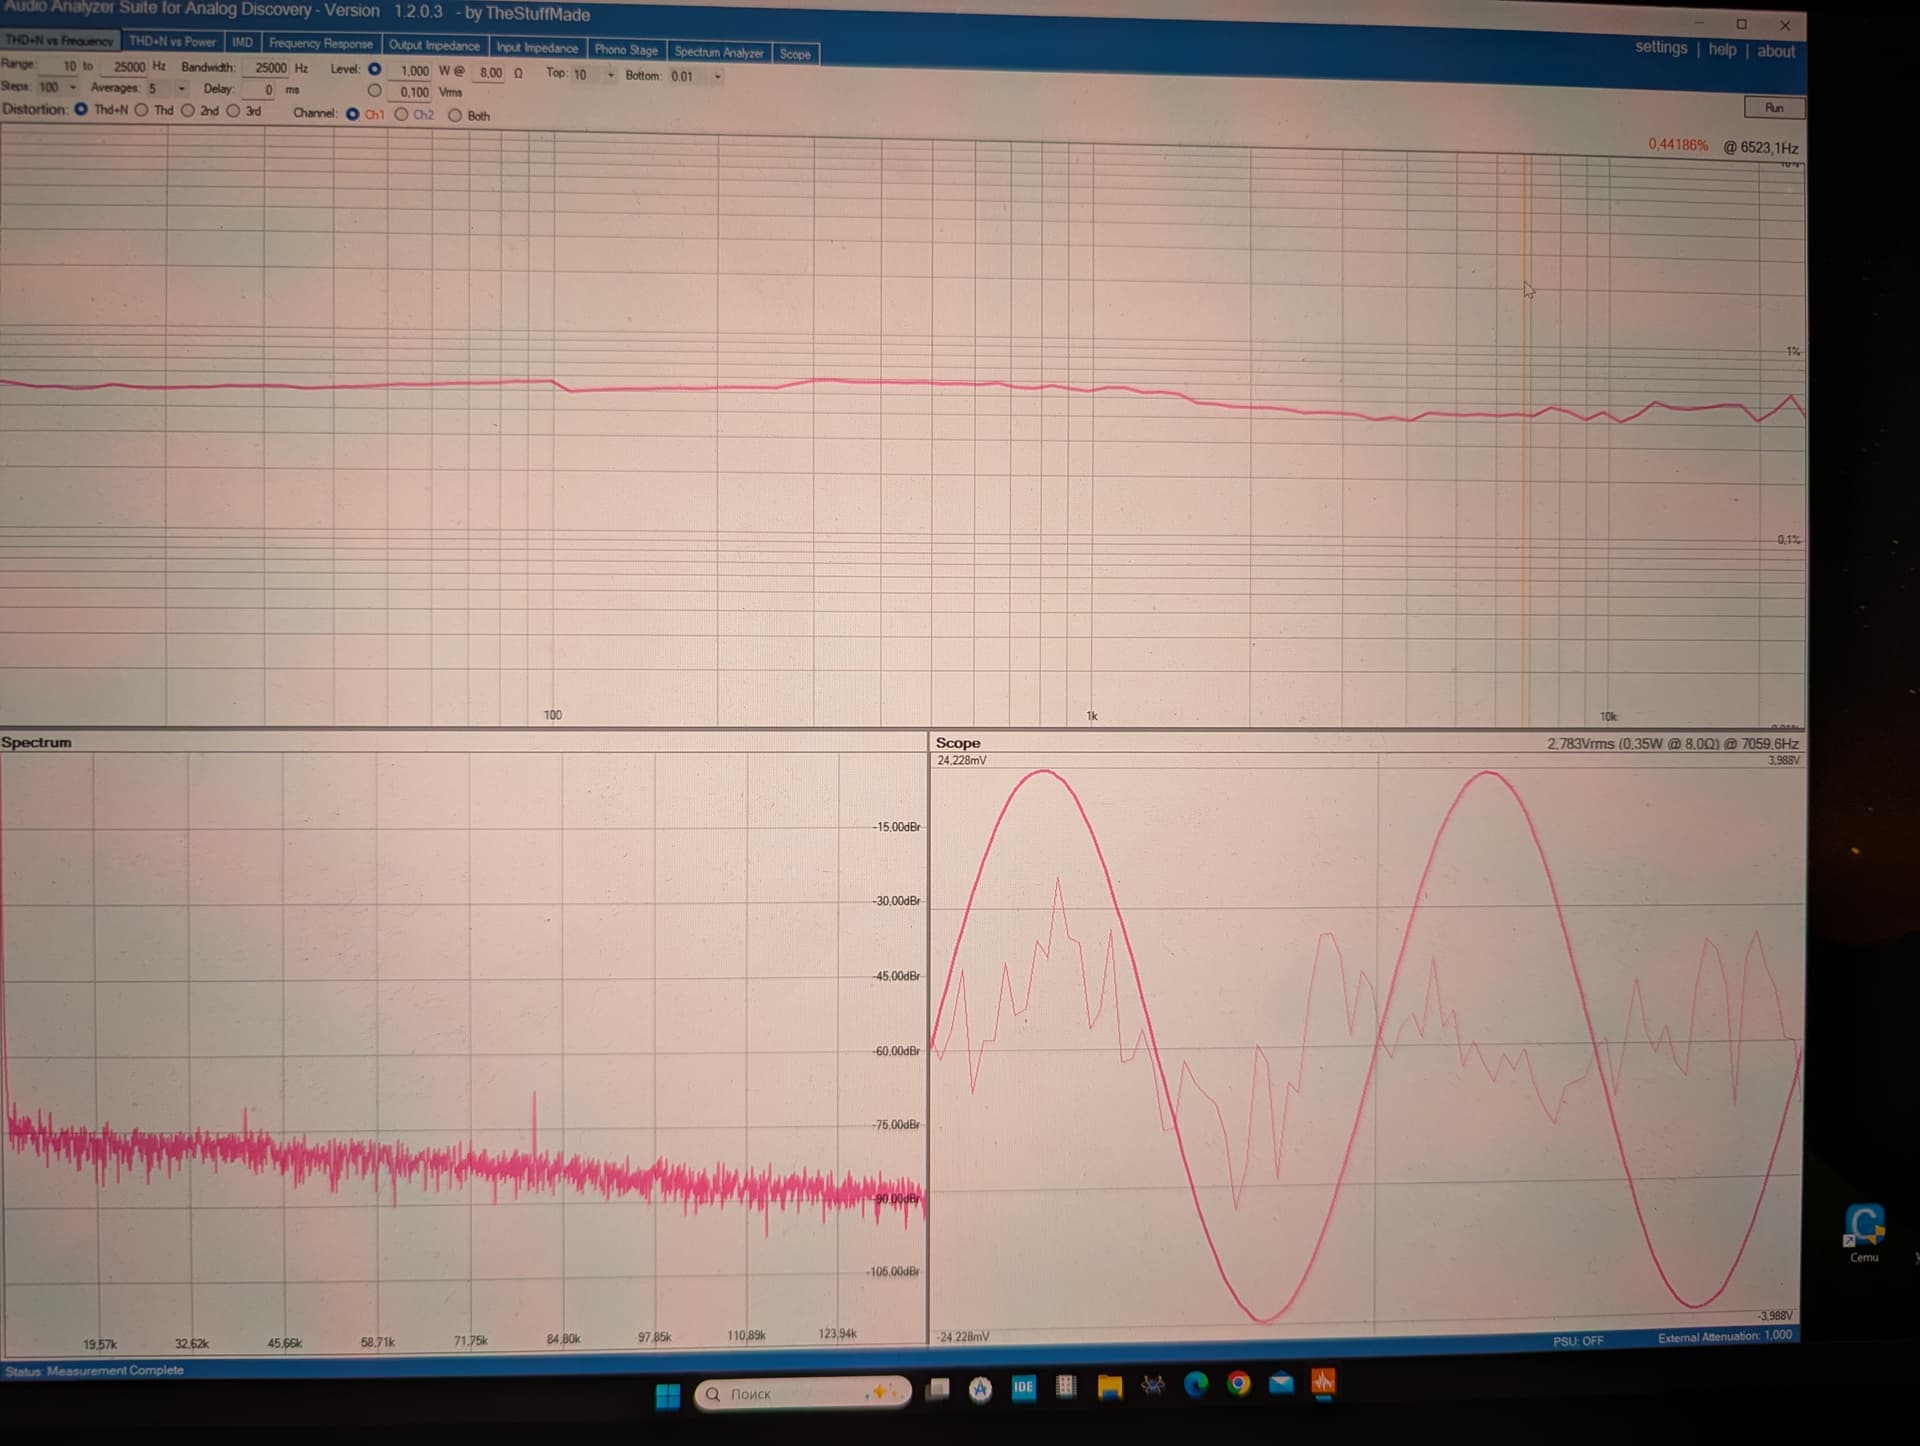Expand the Averages dropdown
This screenshot has height=1446, width=1920.
(x=181, y=88)
